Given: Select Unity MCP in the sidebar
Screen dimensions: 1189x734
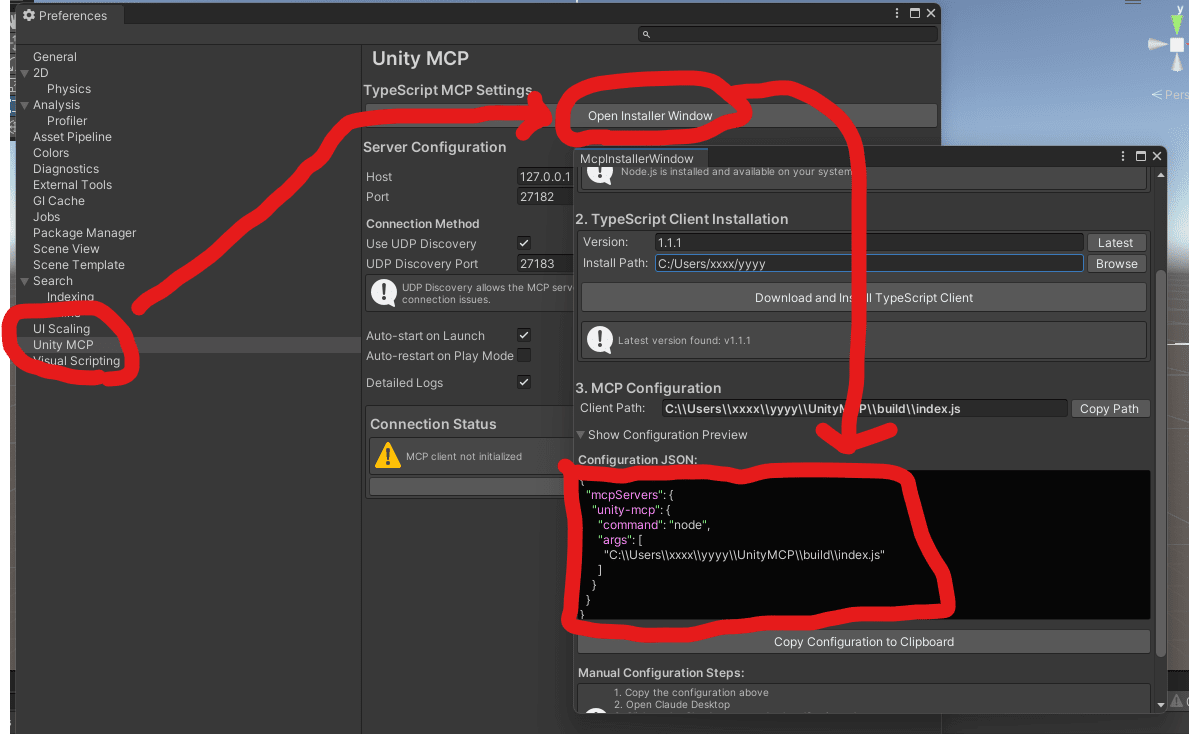Looking at the screenshot, I should 63,344.
